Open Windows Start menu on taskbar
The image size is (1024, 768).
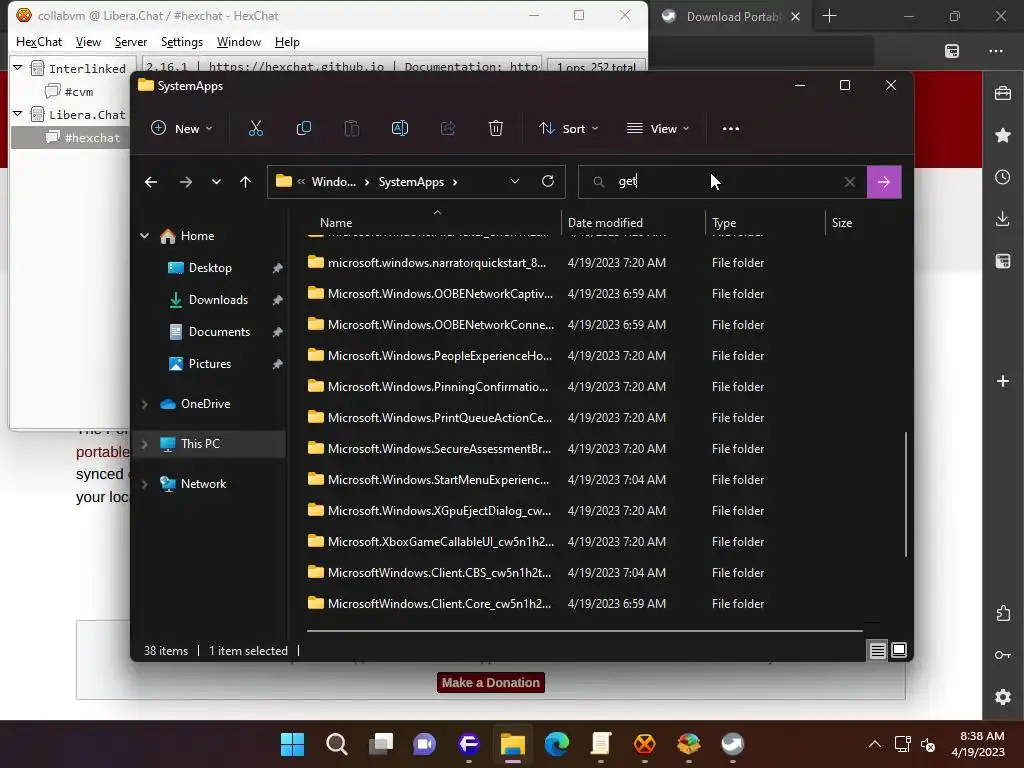click(293, 744)
